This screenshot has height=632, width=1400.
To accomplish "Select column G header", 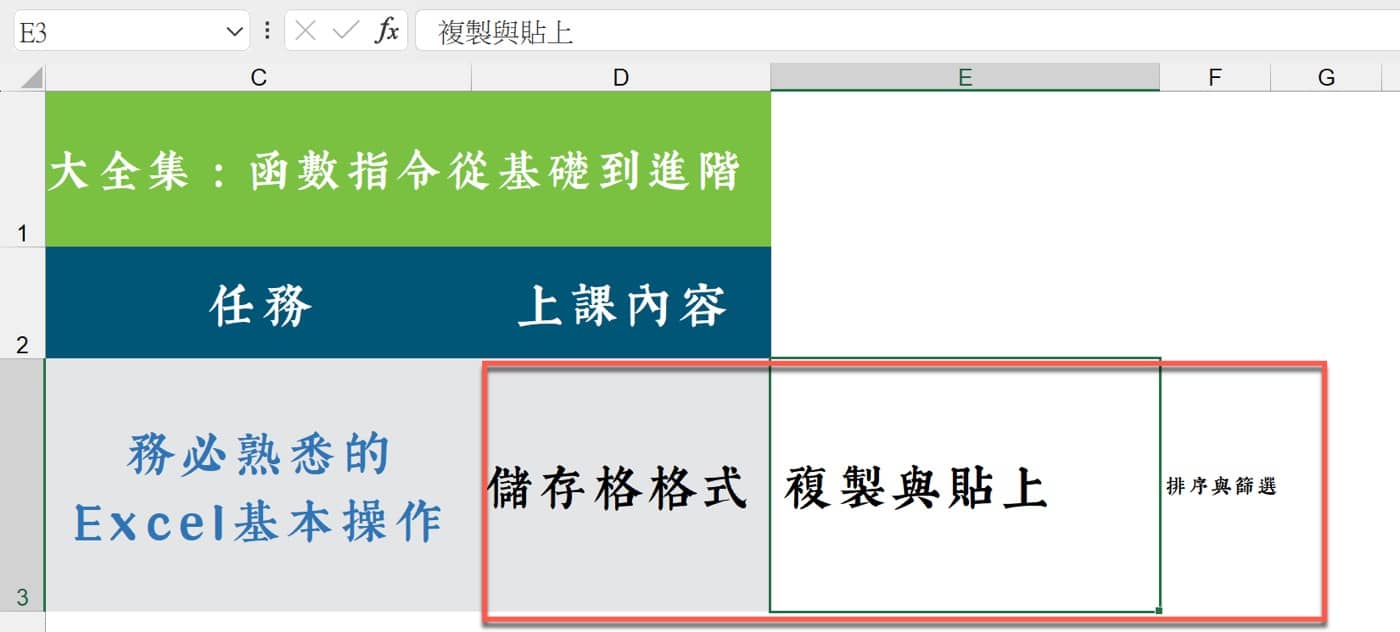I will click(x=1326, y=77).
